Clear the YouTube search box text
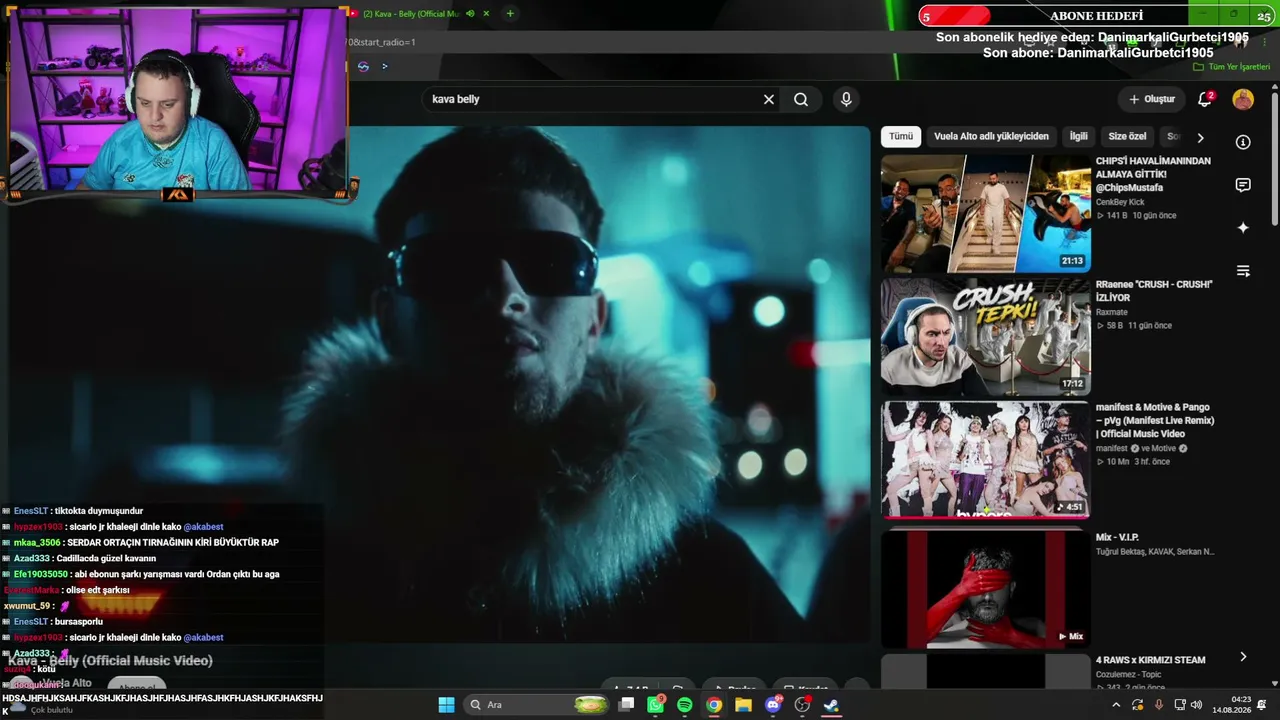 coord(769,100)
